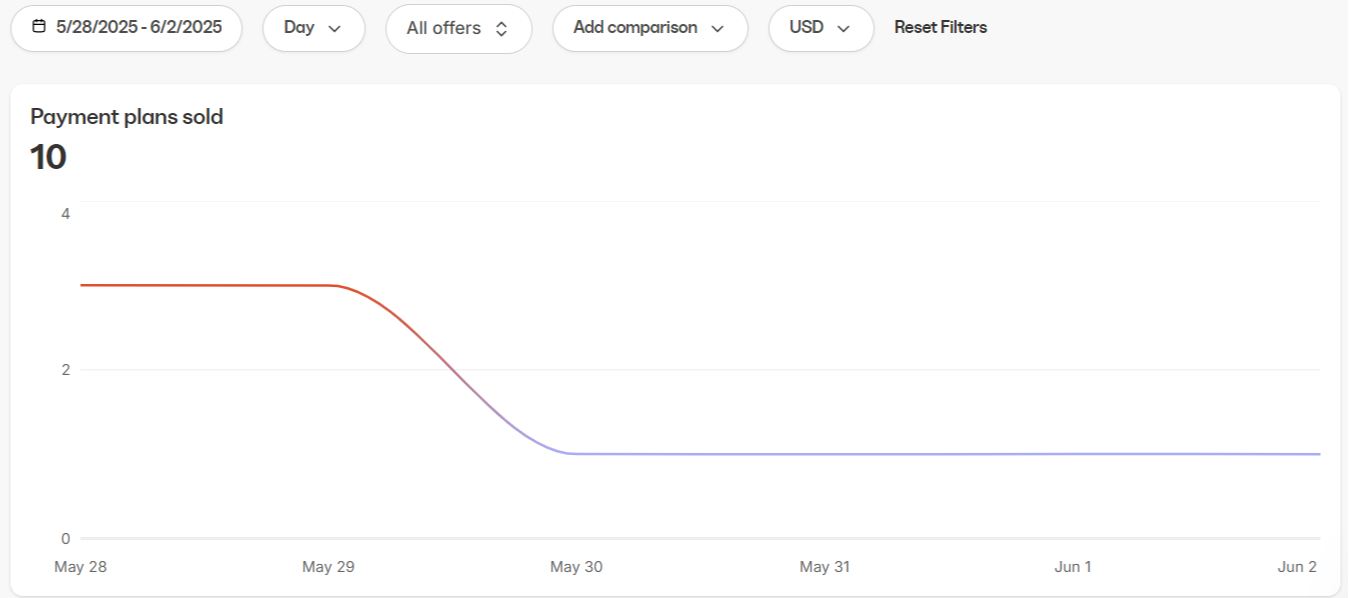Click the chevron next to USD
The width and height of the screenshot is (1349, 598).
(x=843, y=28)
